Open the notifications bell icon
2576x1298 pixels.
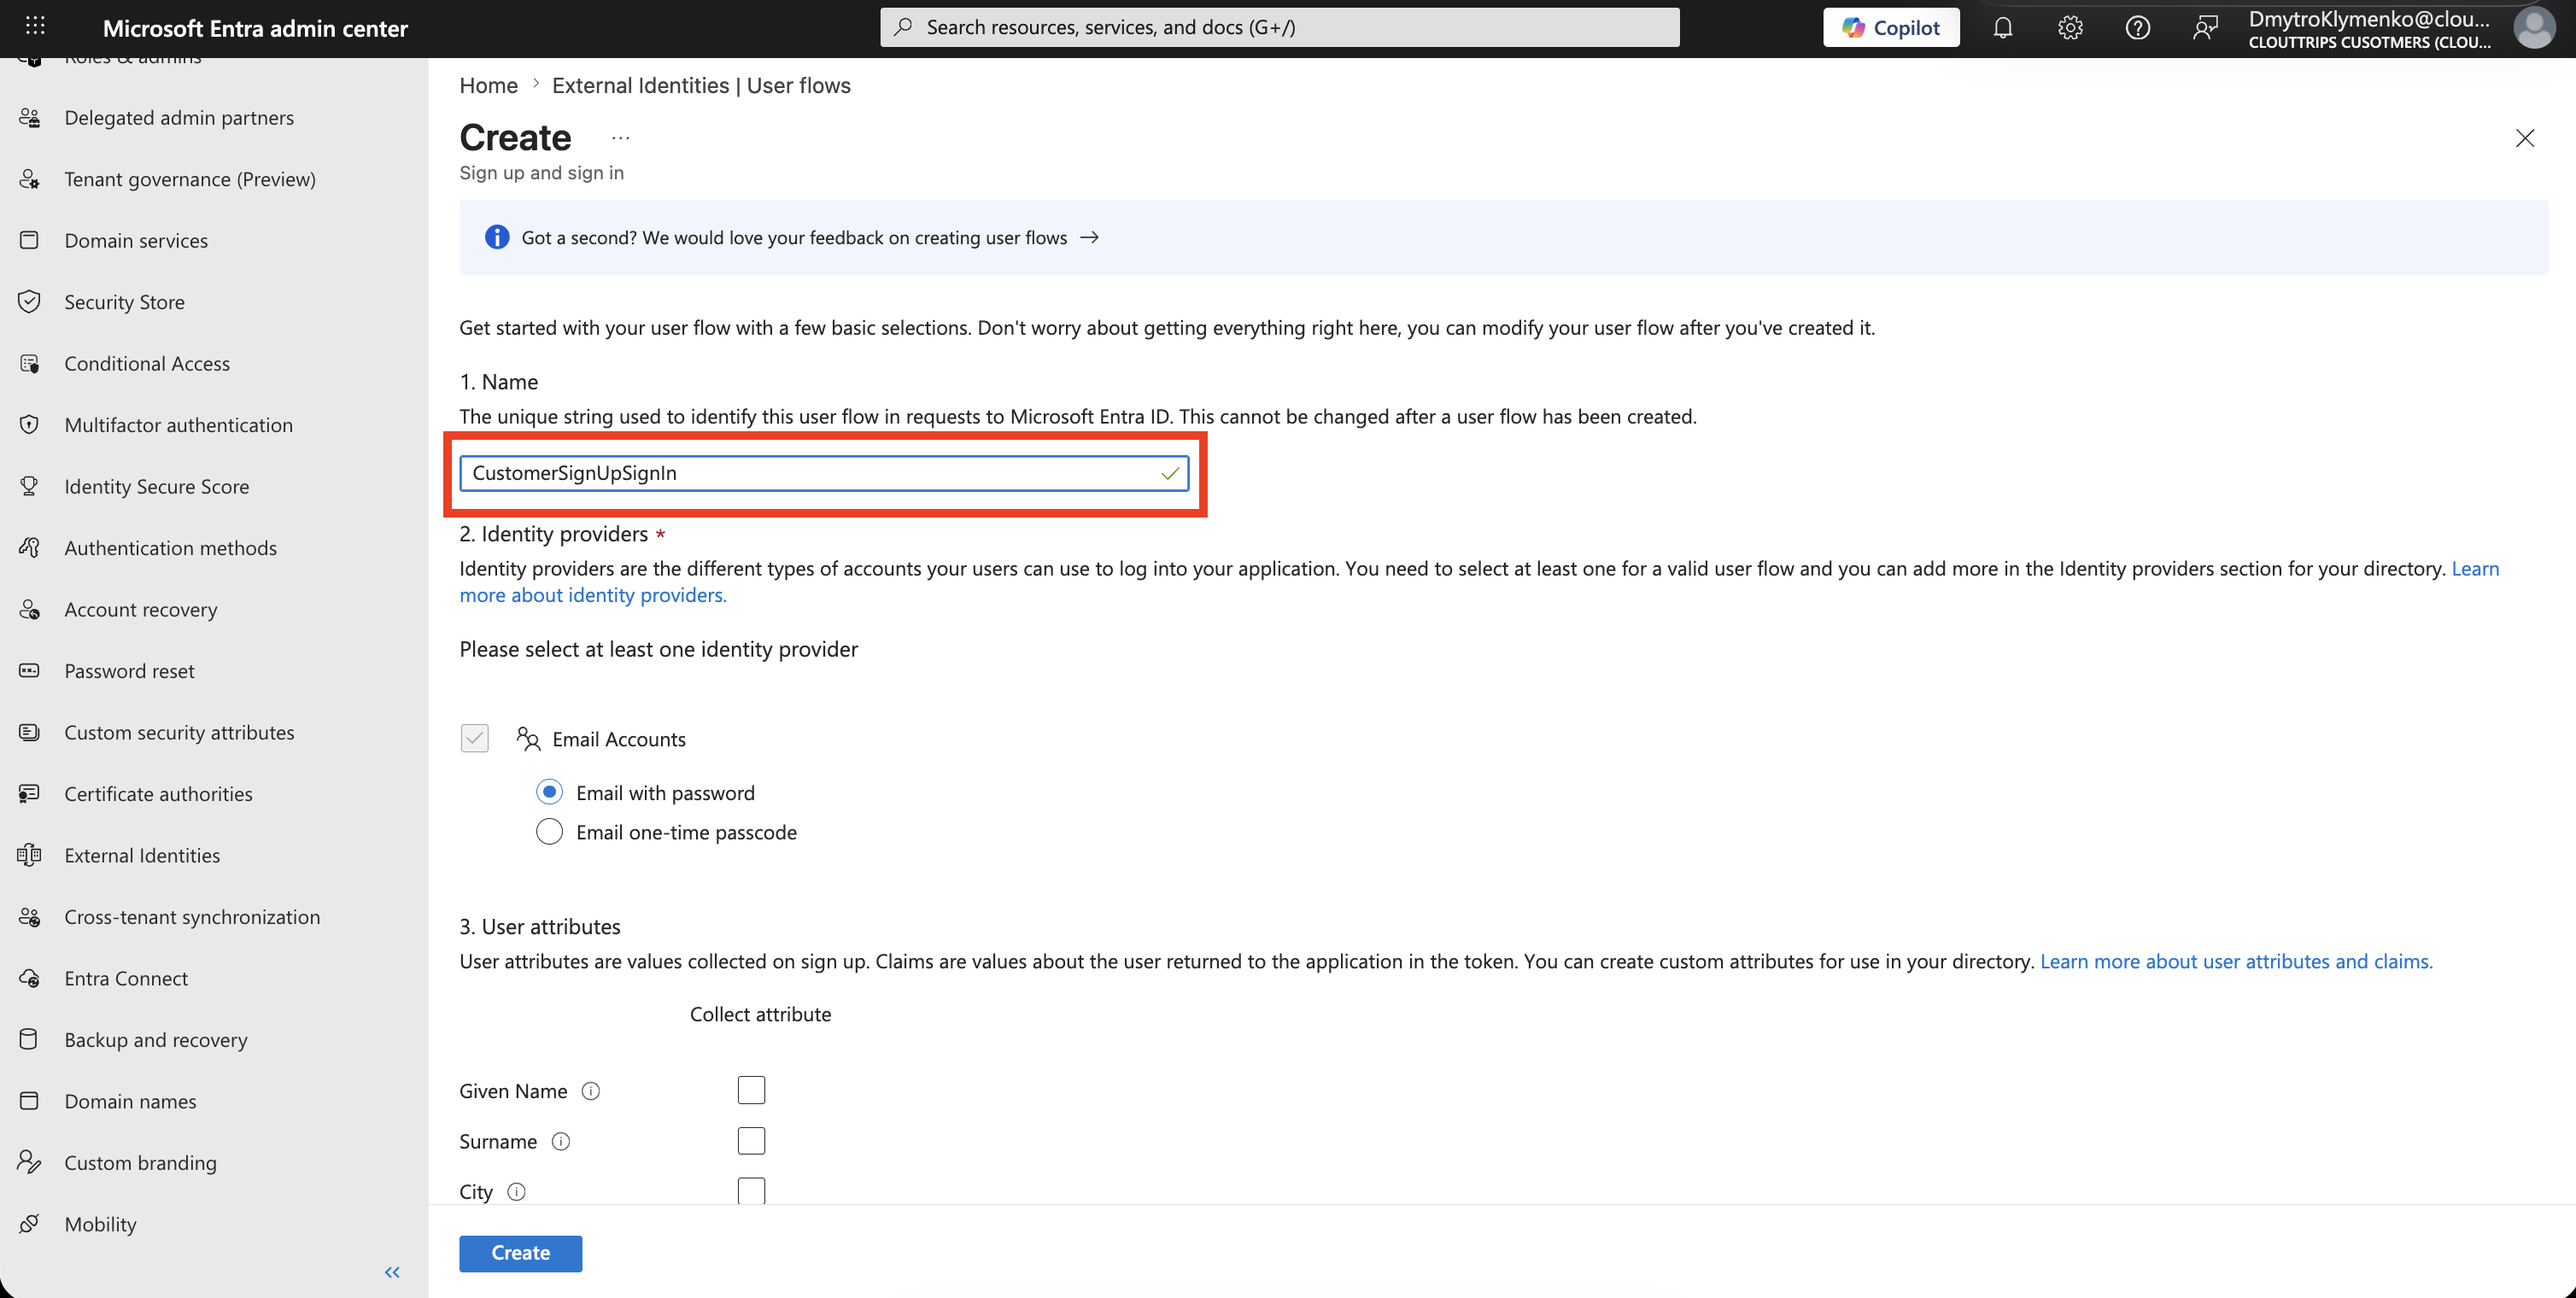pyautogui.click(x=2002, y=28)
